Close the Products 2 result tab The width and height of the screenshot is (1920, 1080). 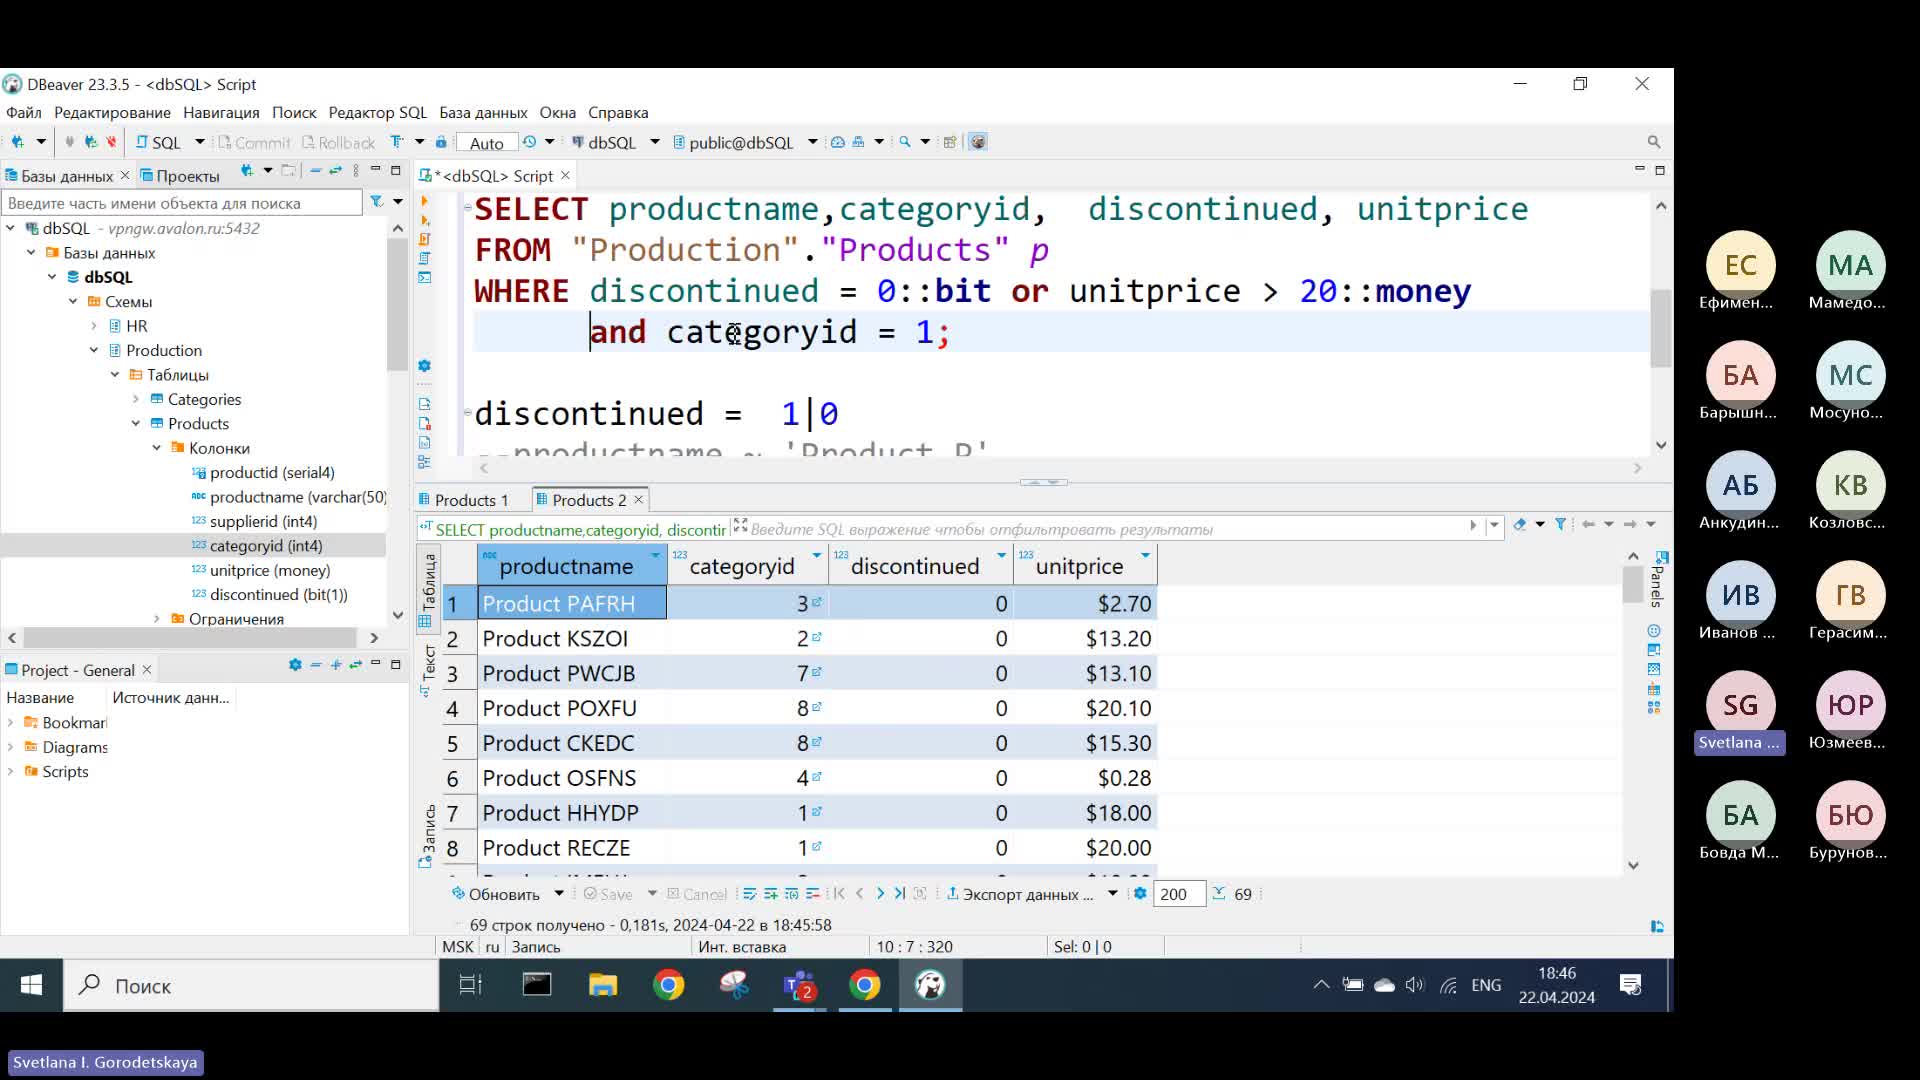pos(639,499)
